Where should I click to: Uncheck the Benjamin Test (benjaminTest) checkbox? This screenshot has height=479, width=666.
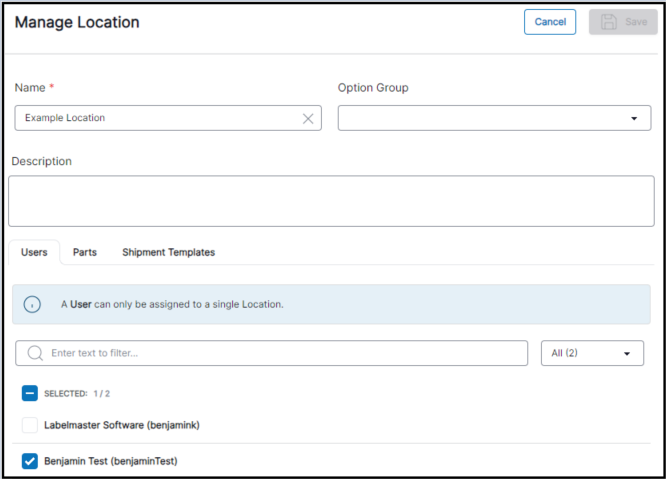30,461
